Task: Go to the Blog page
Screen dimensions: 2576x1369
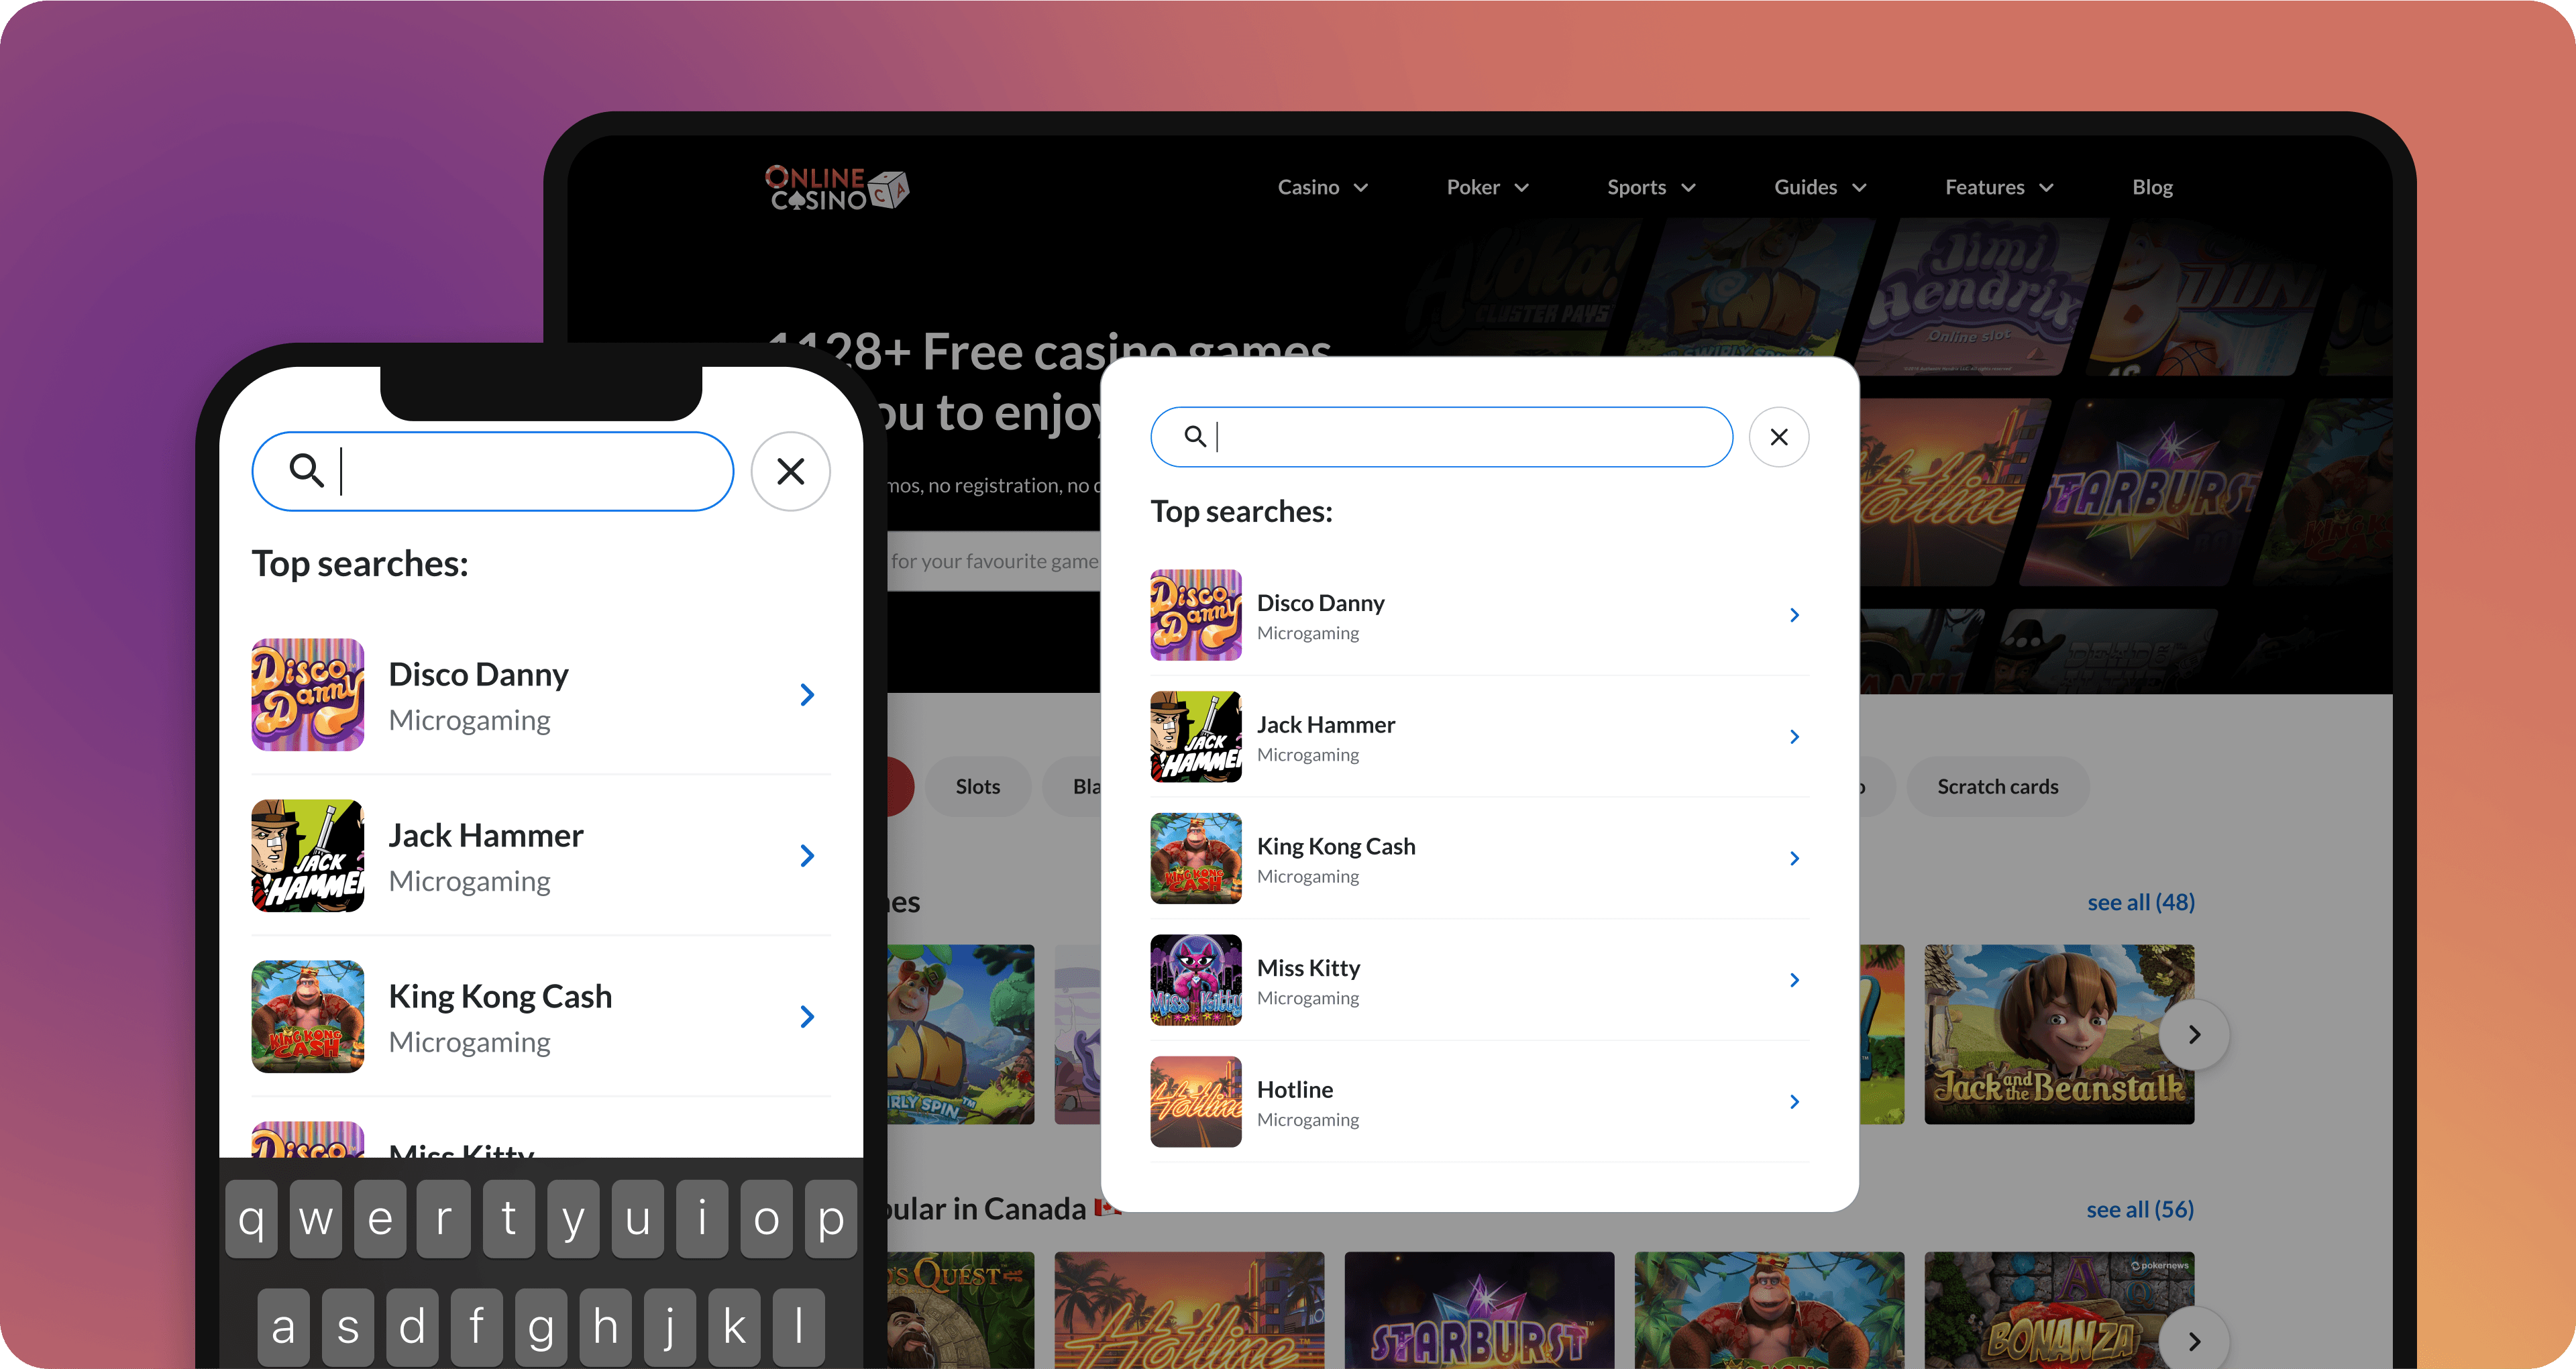Action: coord(2152,187)
